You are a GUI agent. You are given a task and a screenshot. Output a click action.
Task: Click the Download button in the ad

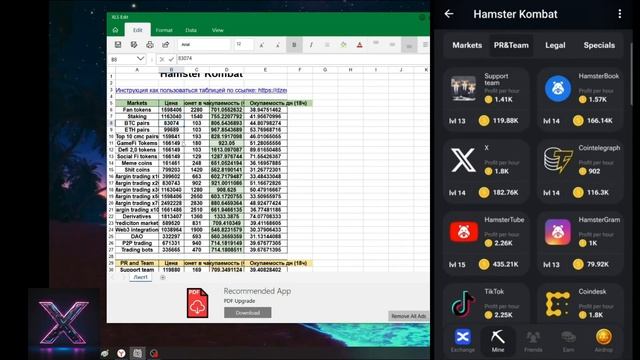247,313
